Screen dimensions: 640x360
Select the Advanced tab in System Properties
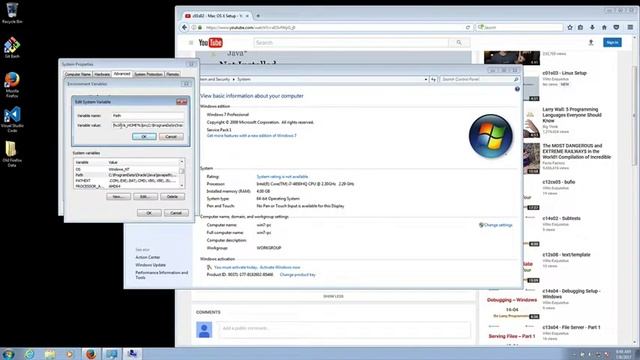tap(122, 74)
